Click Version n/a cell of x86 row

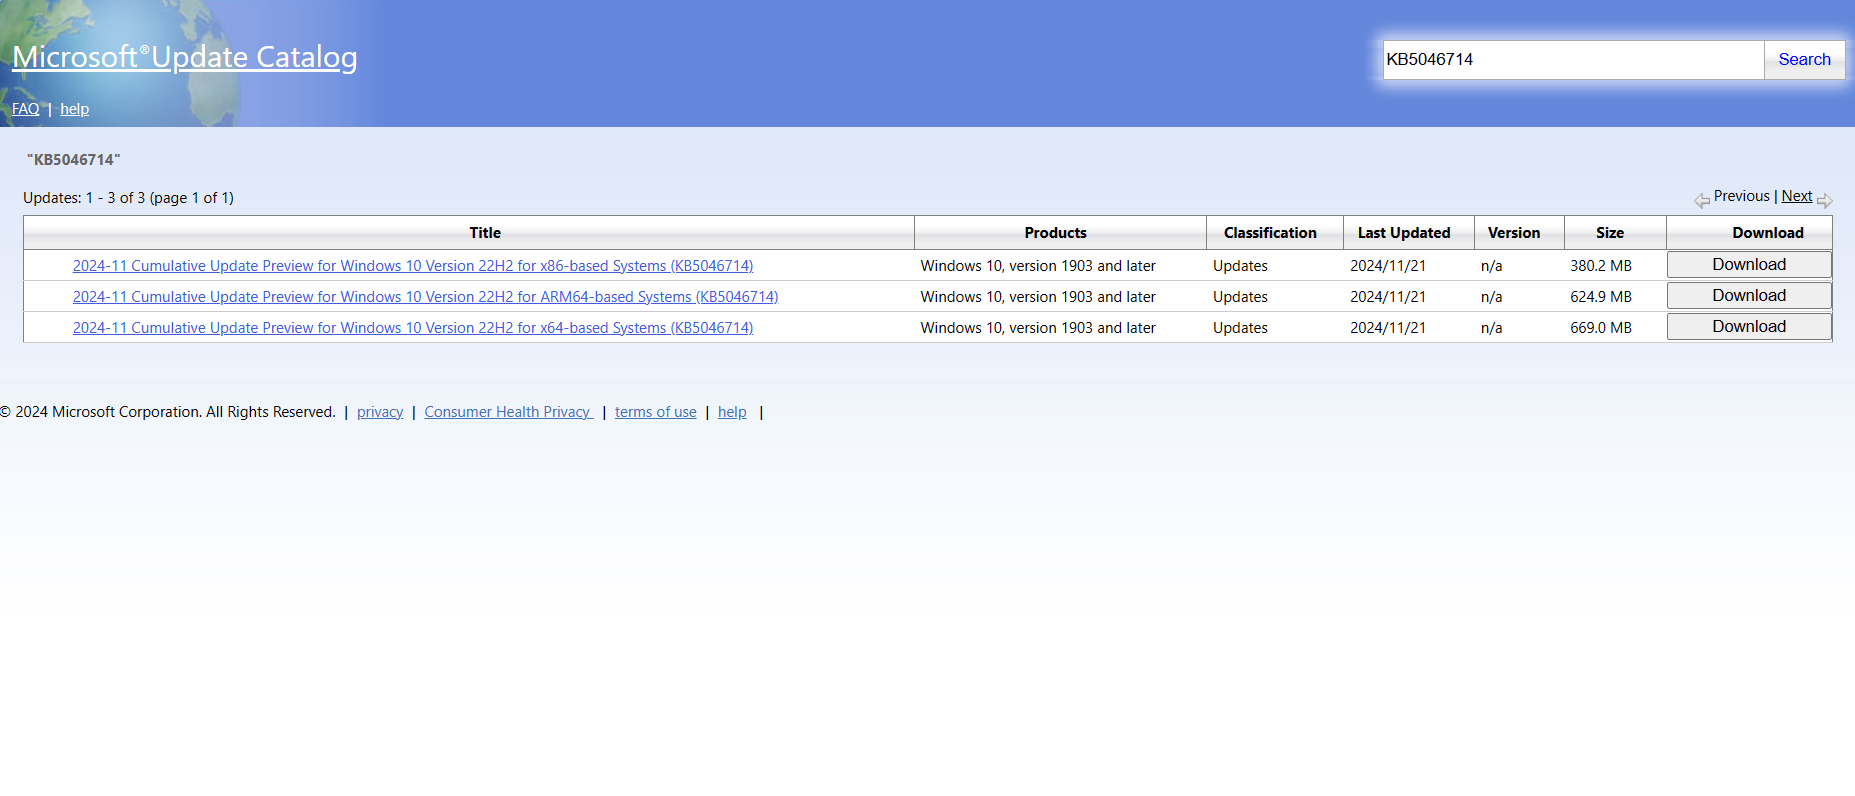click(x=1491, y=266)
